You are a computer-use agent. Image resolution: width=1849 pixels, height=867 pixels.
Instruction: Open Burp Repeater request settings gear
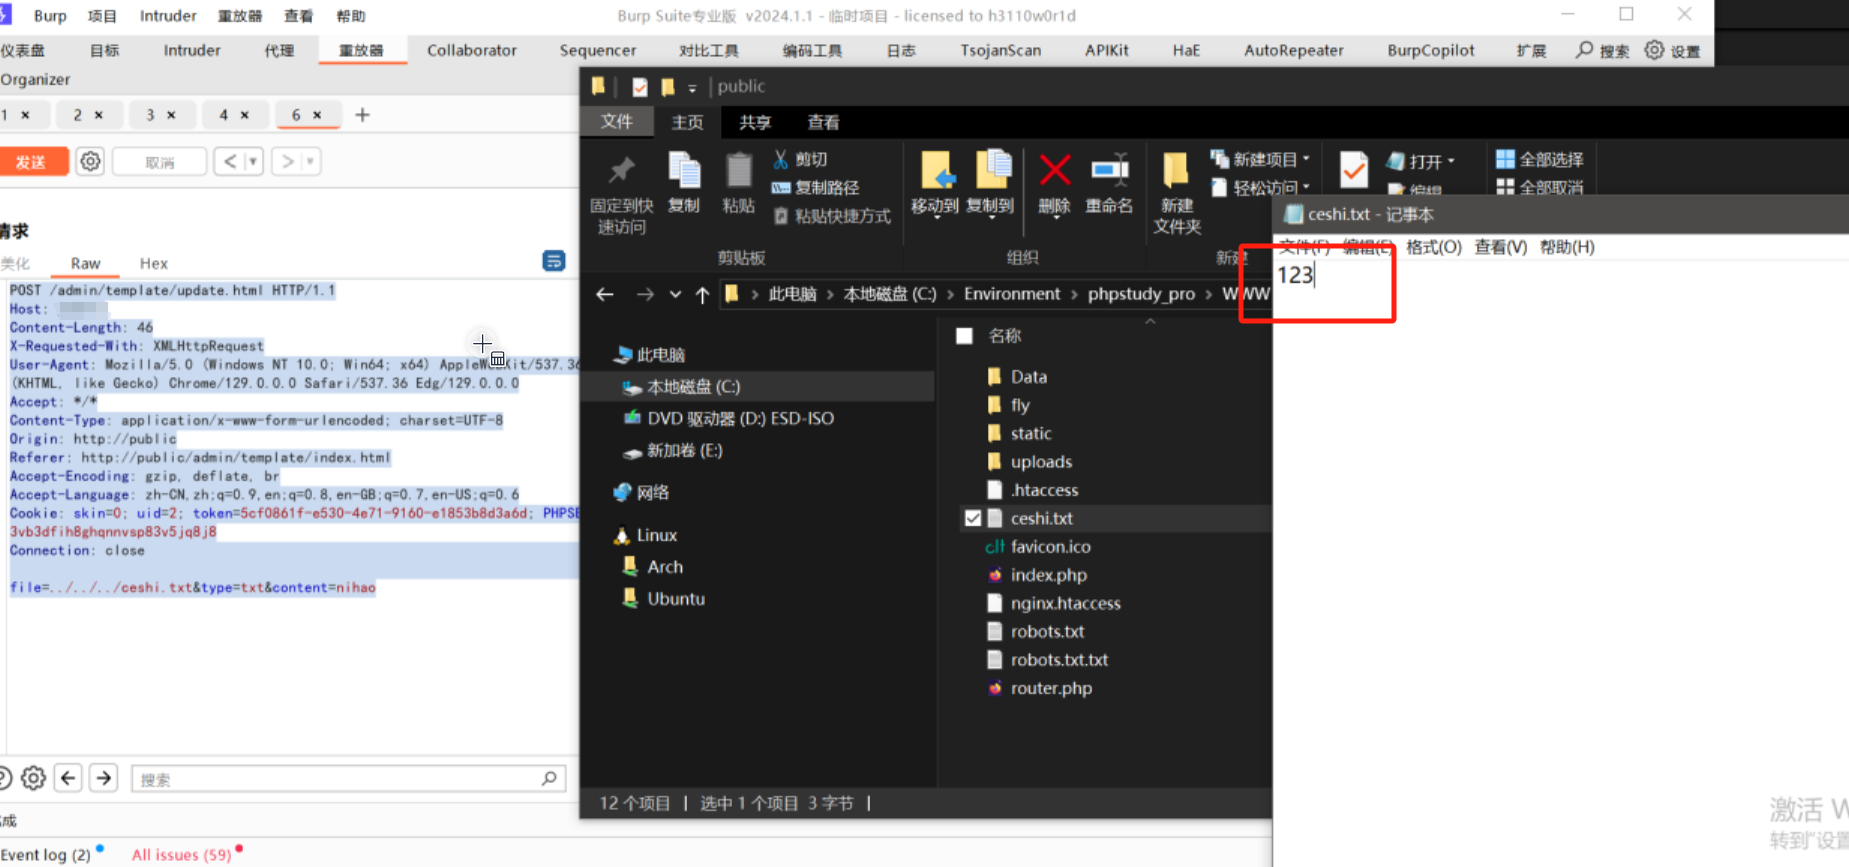[x=90, y=161]
